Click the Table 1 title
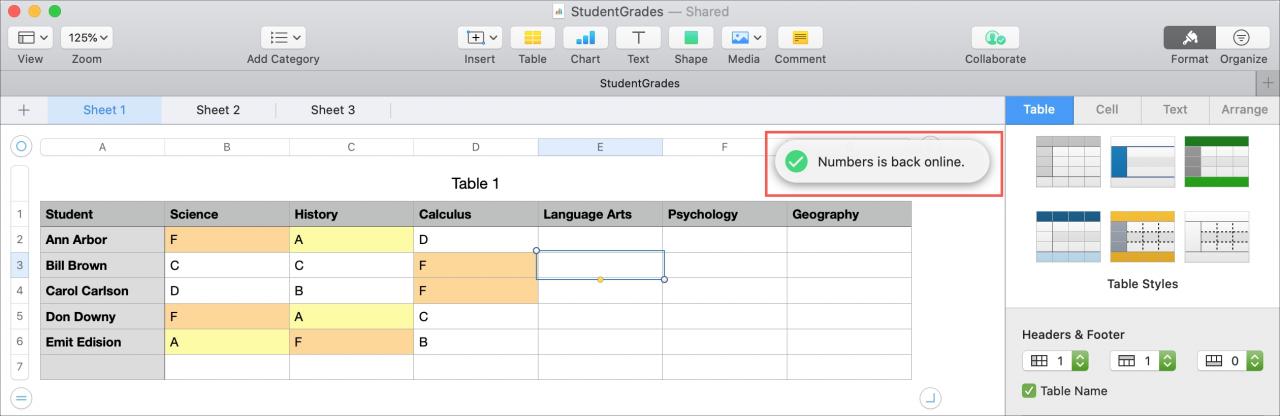The image size is (1280, 416). click(x=475, y=184)
